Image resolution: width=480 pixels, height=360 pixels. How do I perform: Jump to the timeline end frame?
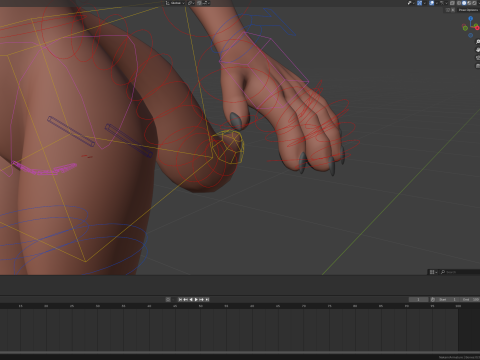click(x=207, y=299)
